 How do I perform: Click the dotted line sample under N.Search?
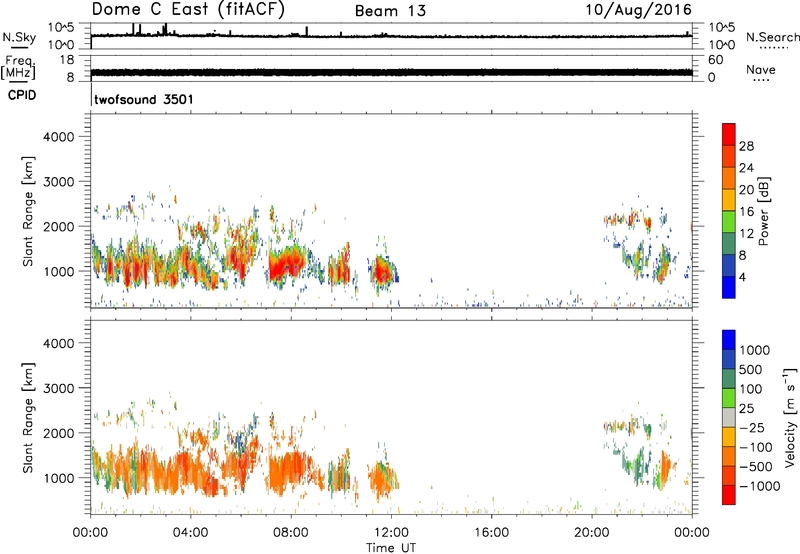[x=773, y=48]
